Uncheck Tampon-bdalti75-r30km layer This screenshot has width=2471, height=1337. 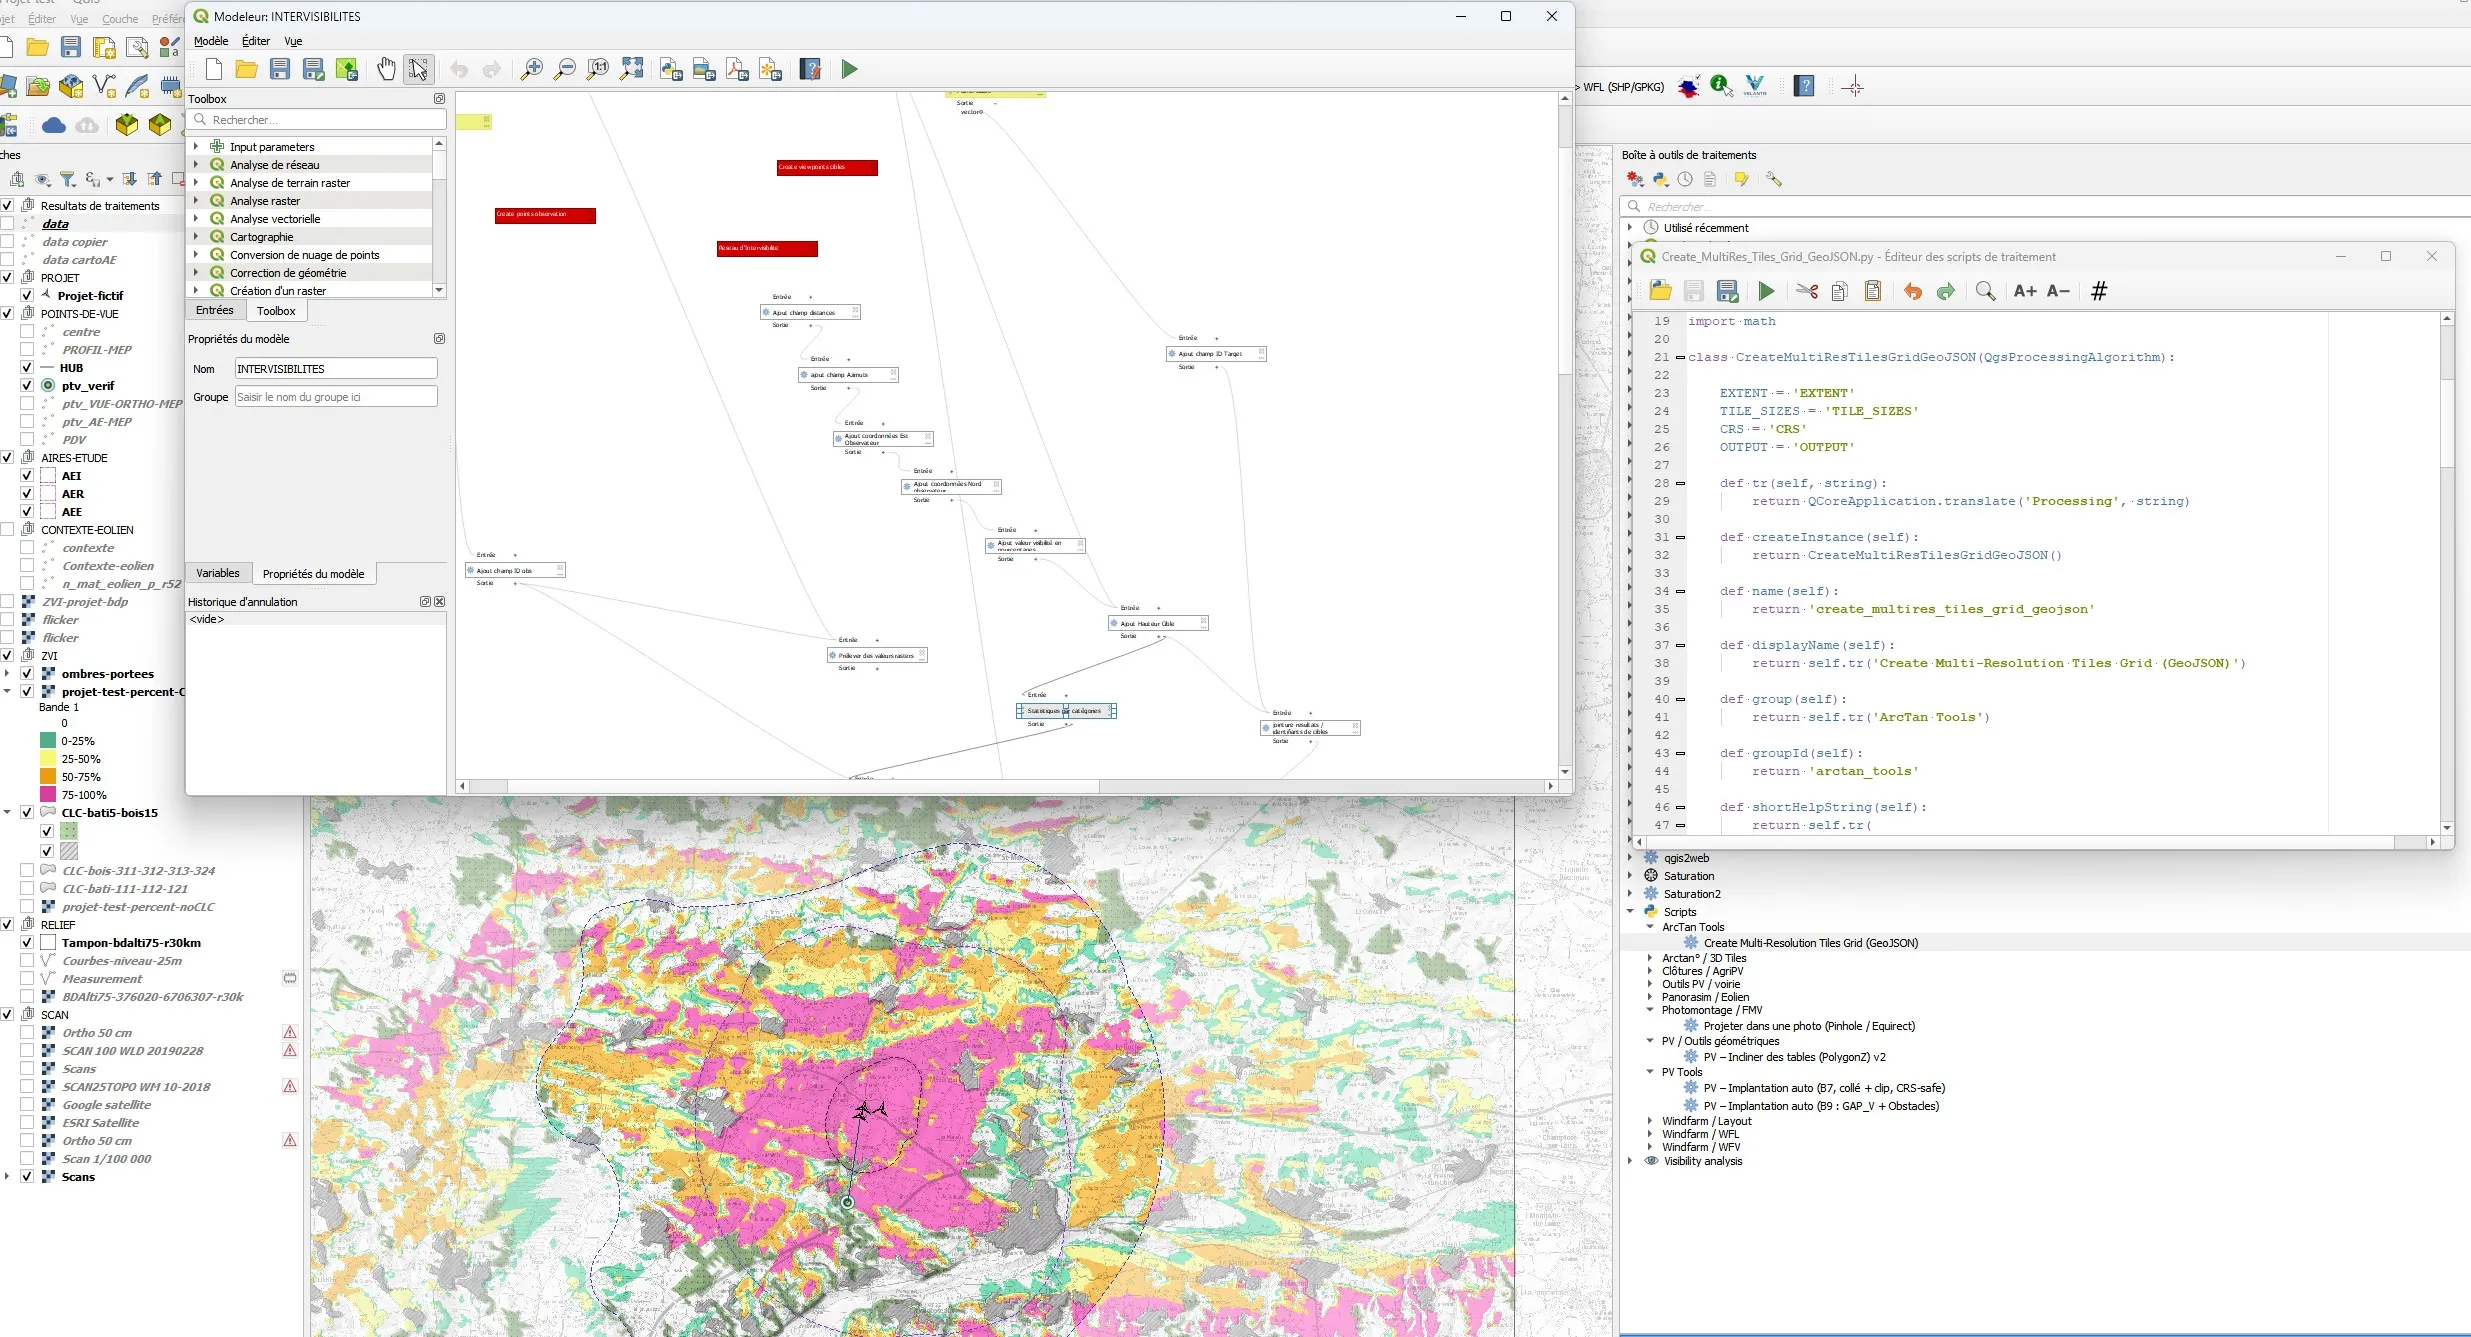27,943
